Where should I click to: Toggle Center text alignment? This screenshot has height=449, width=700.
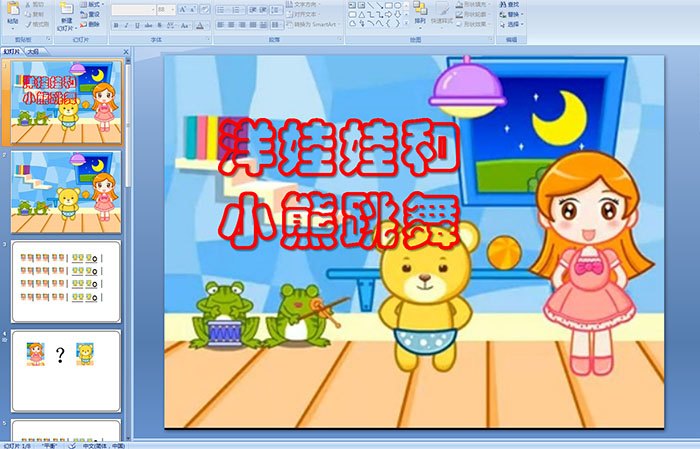pos(231,25)
